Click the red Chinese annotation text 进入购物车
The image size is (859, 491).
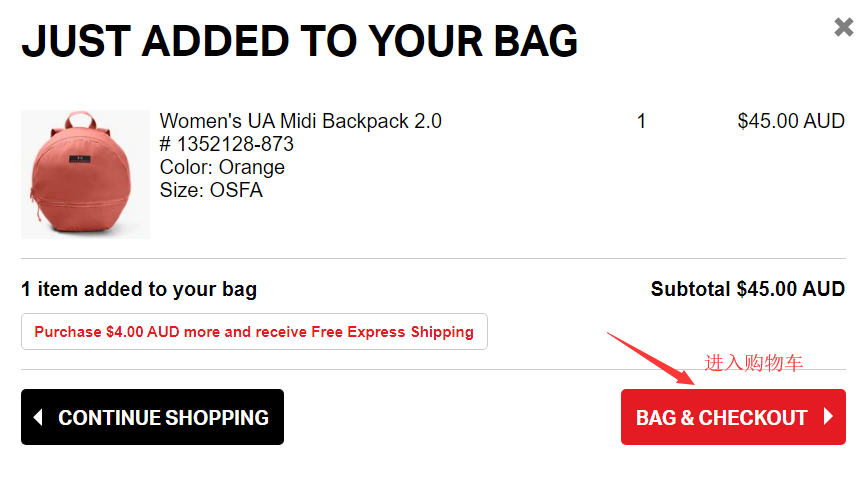tap(754, 363)
